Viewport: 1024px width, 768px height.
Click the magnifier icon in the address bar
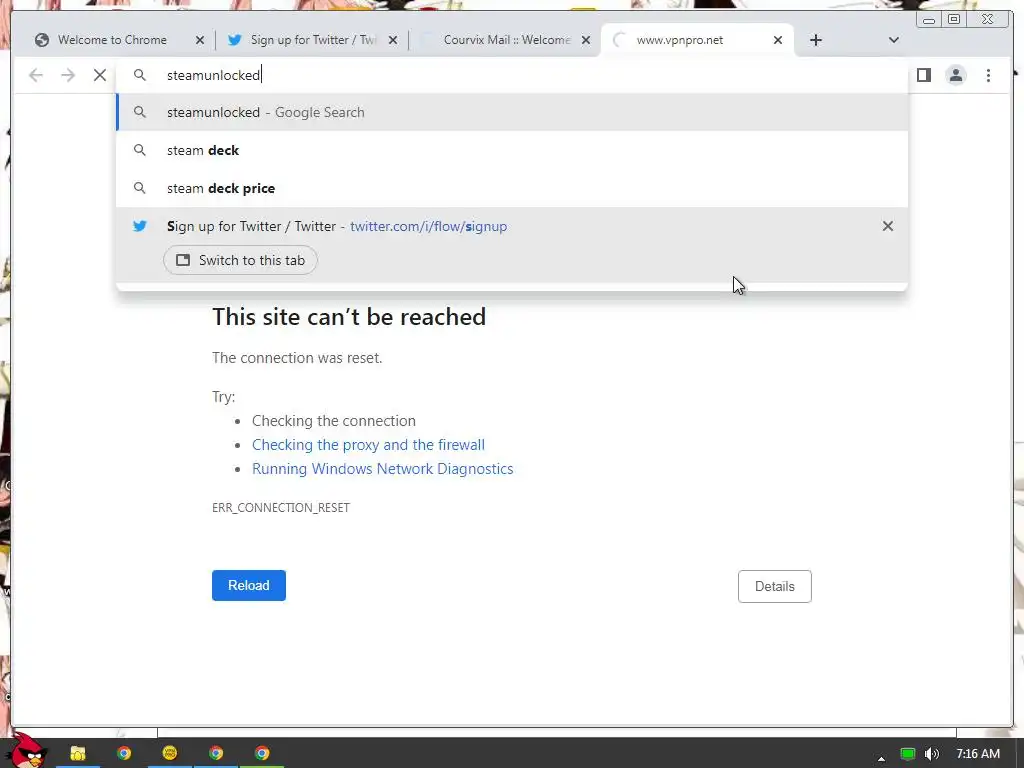(x=140, y=75)
